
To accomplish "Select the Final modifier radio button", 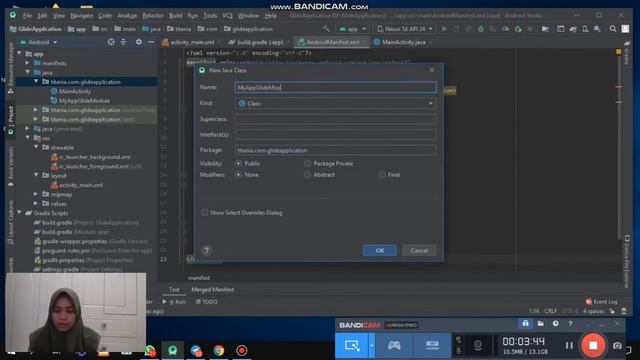I will click(x=382, y=175).
